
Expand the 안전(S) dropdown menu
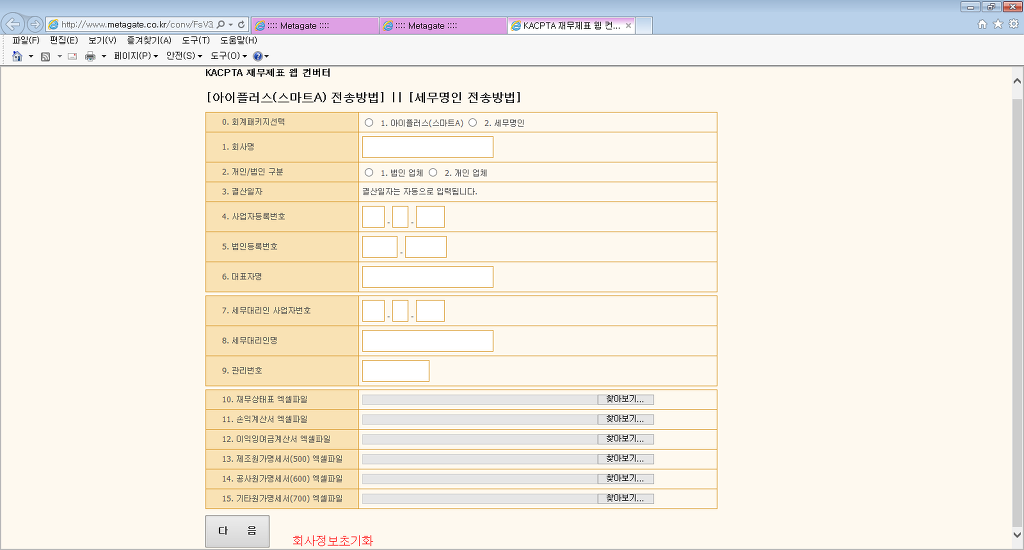click(184, 56)
